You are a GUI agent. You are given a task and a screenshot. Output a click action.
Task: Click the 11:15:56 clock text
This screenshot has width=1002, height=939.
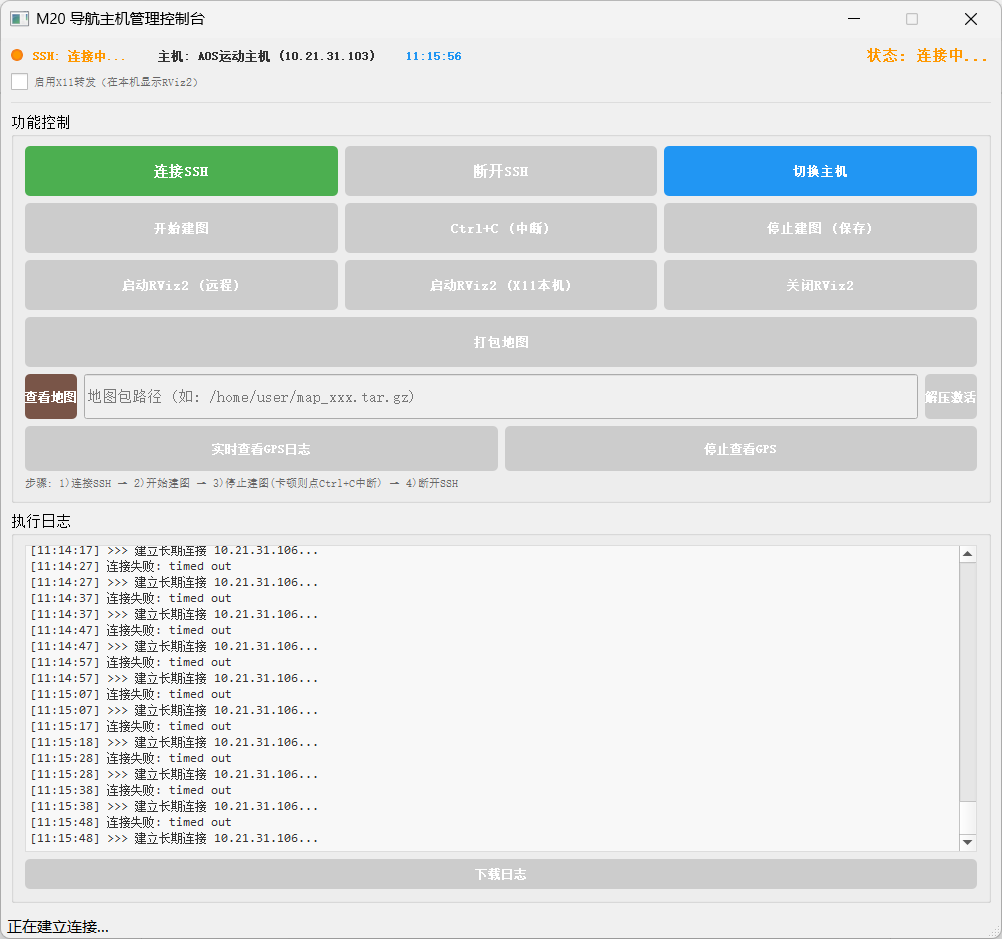(433, 56)
